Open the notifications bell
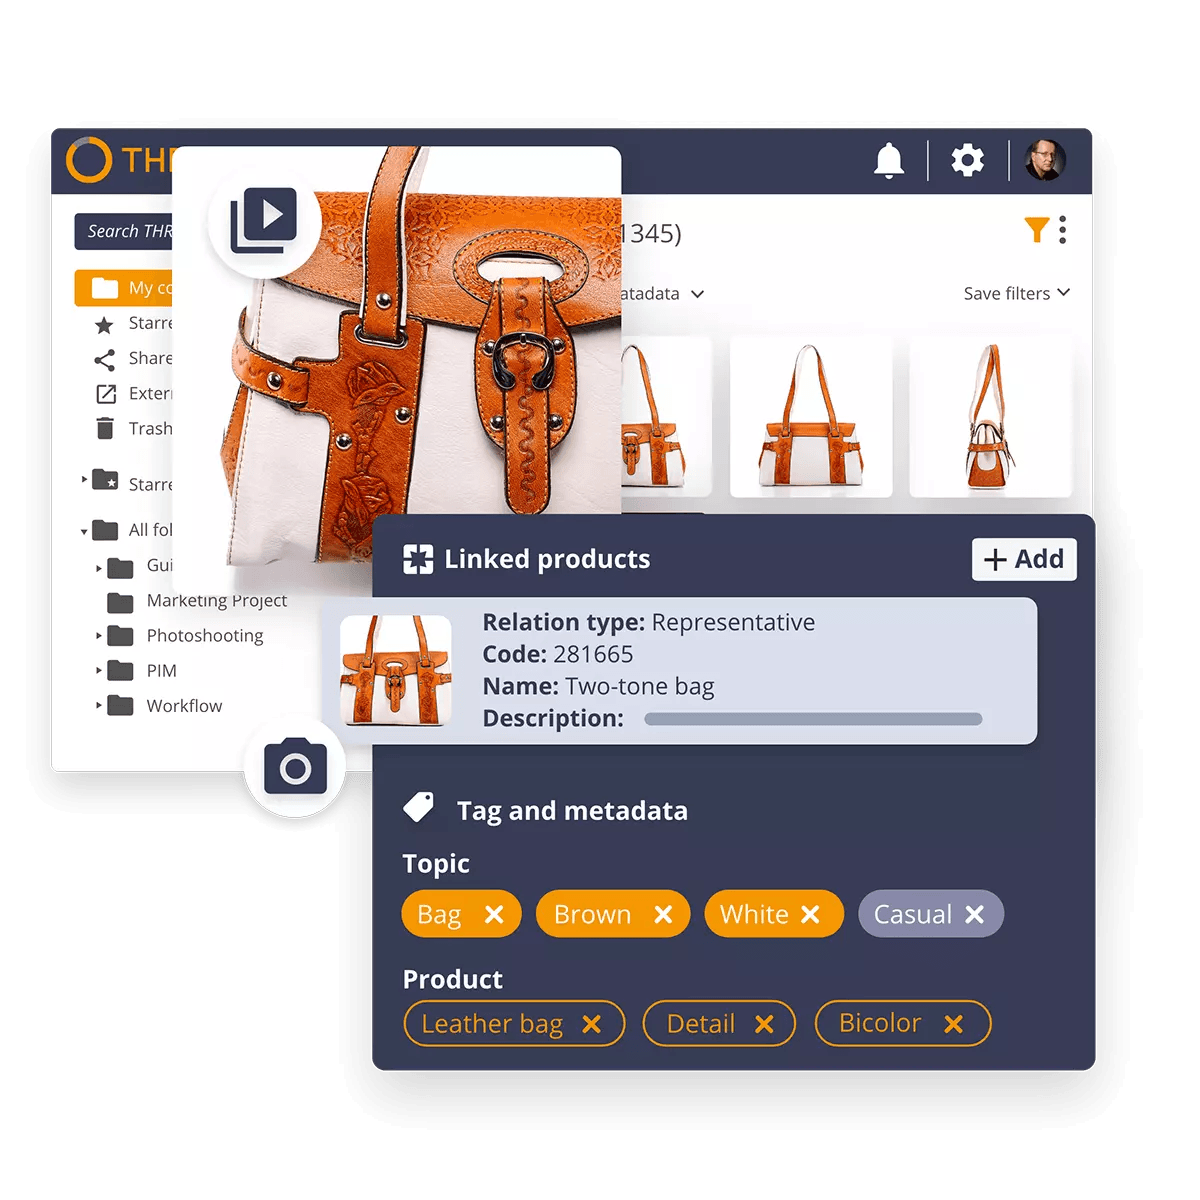The height and width of the screenshot is (1200, 1200). click(x=888, y=161)
